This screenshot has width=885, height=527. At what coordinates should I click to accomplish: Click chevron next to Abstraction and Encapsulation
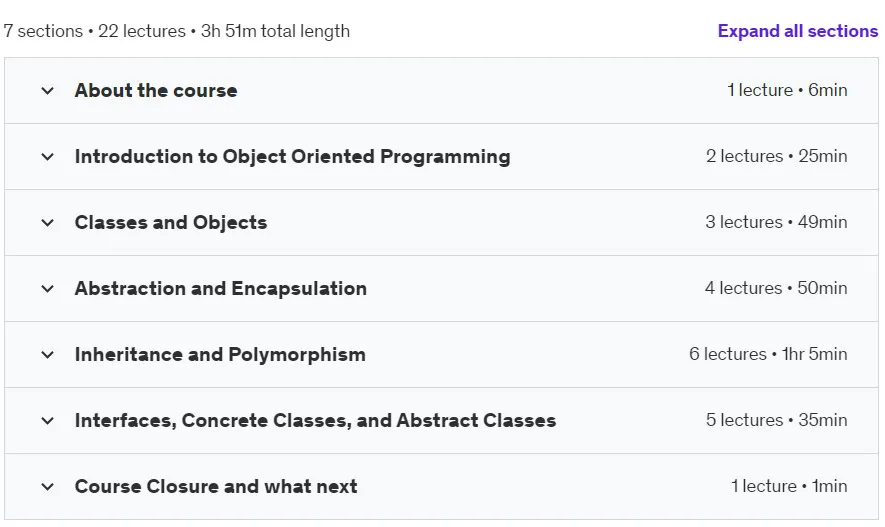pyautogui.click(x=47, y=288)
